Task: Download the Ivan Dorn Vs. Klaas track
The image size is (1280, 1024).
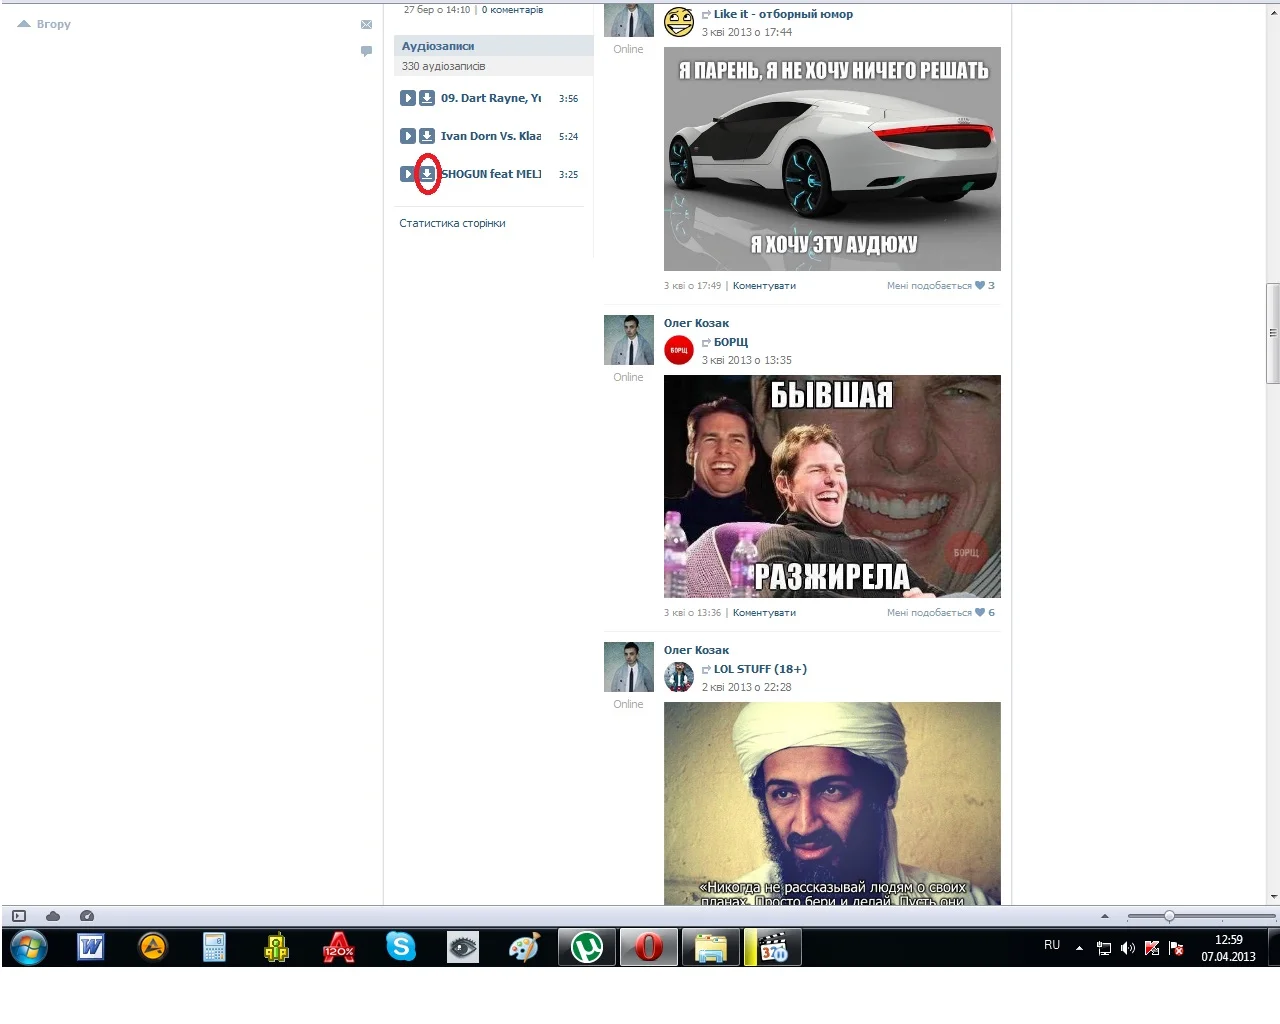Action: (427, 136)
